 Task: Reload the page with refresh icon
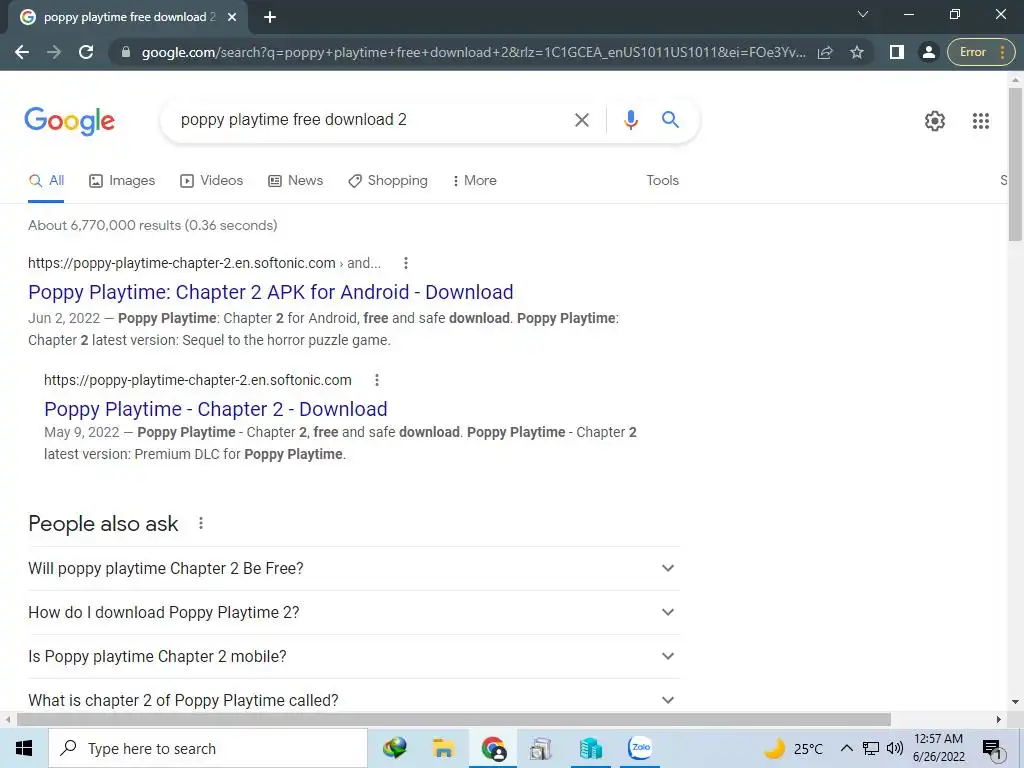86,52
